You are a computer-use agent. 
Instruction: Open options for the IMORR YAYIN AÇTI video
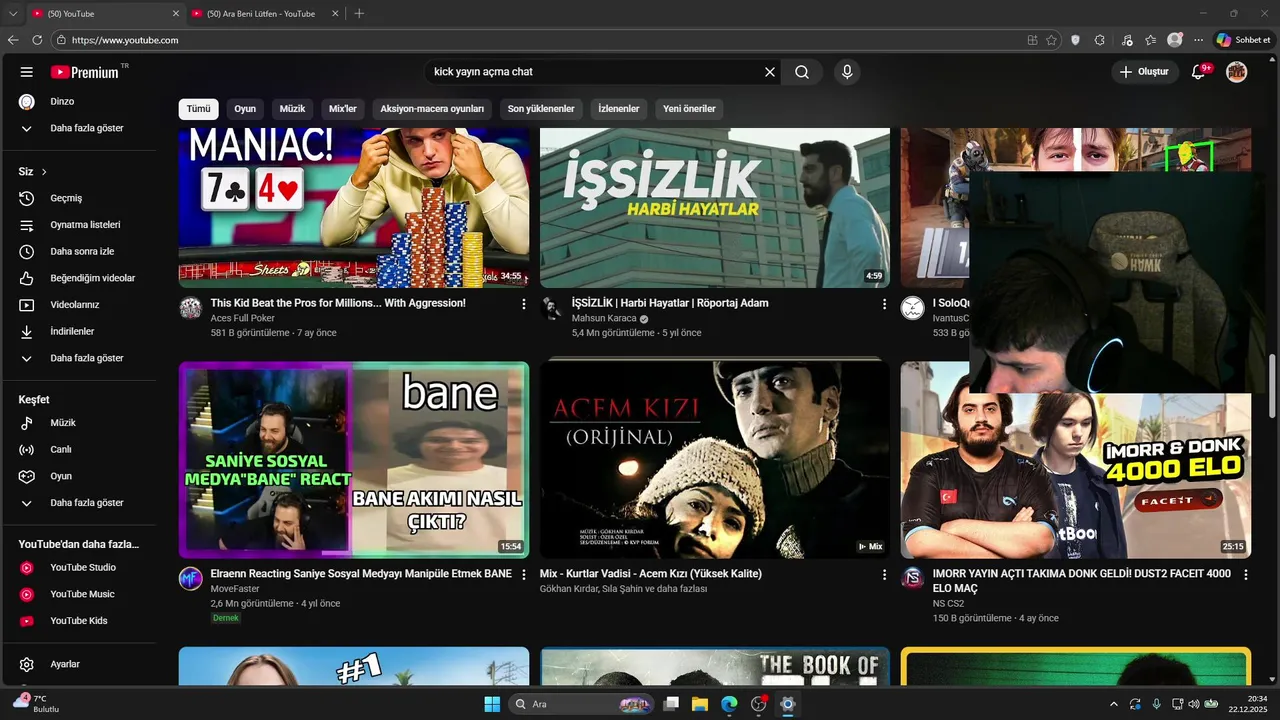1245,575
